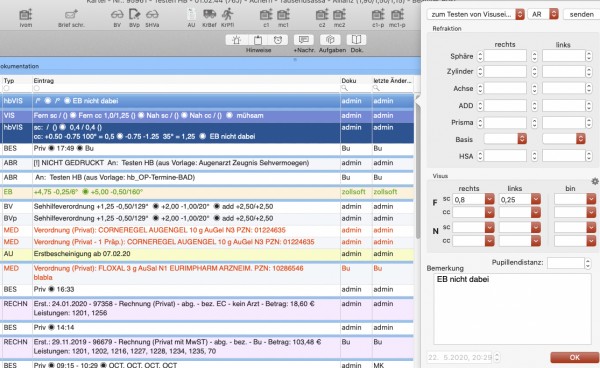Open the F sc rechts visus dropdown showing 0,8
The image size is (600, 368).
pos(489,199)
